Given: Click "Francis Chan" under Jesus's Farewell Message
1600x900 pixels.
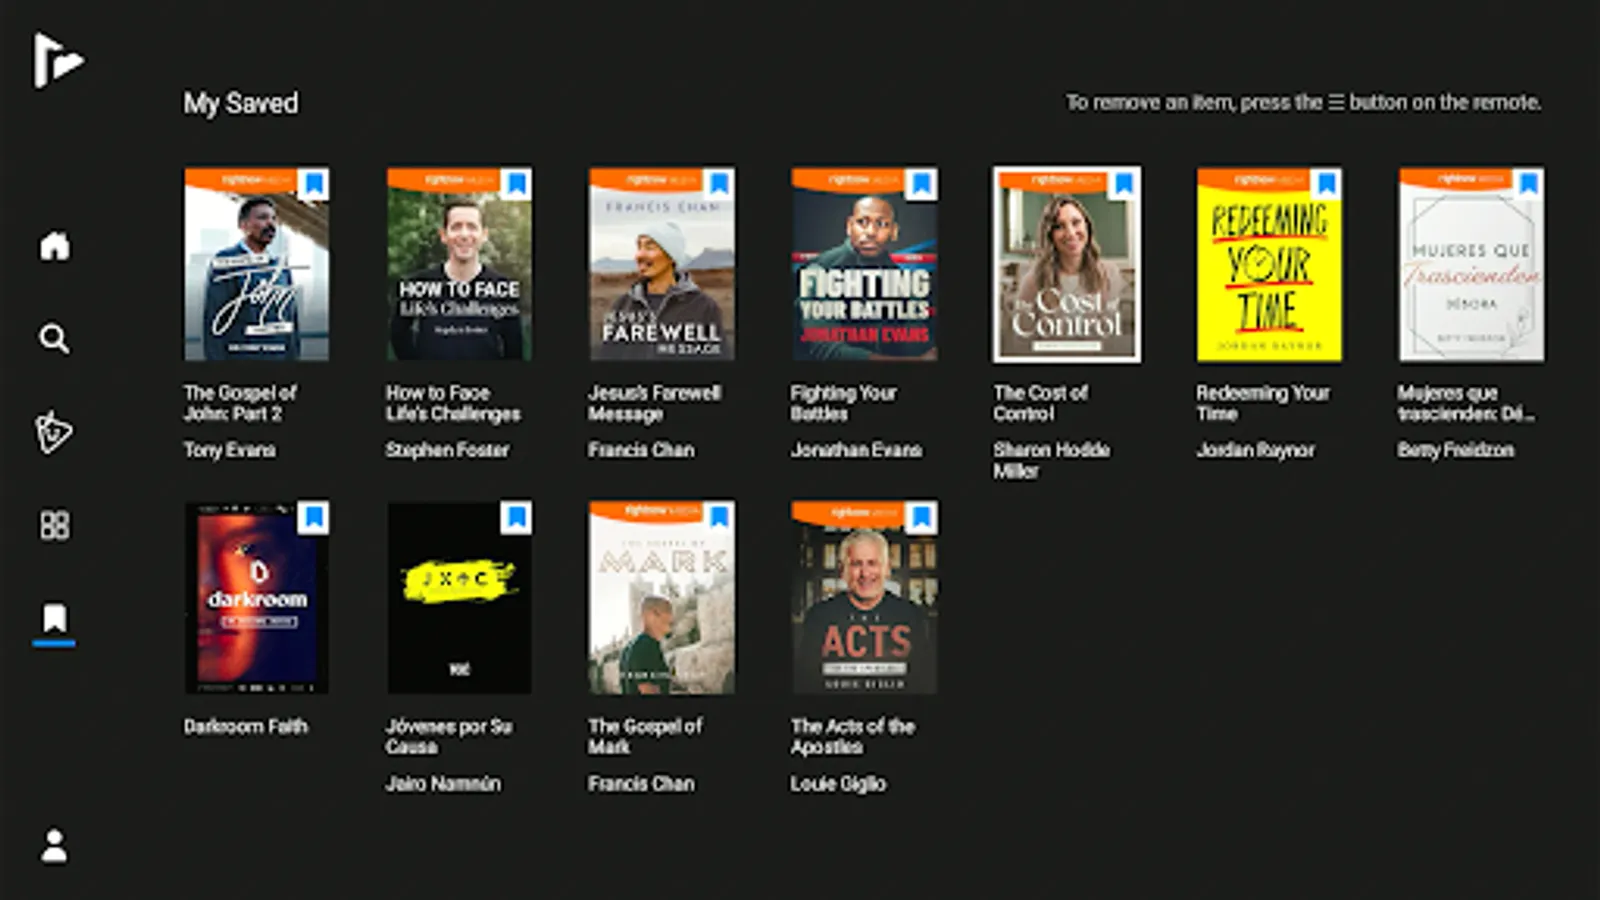Looking at the screenshot, I should tap(641, 450).
